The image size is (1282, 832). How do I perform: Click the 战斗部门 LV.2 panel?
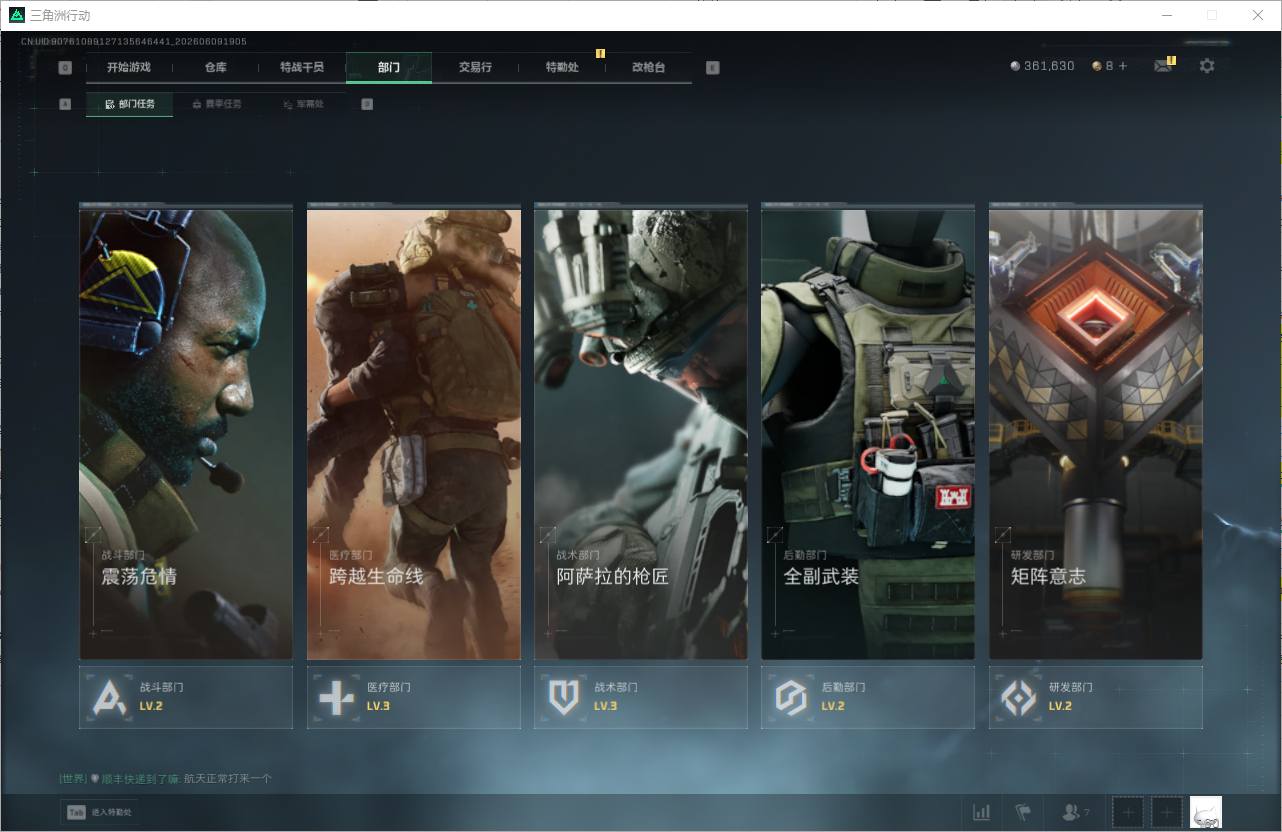[186, 697]
